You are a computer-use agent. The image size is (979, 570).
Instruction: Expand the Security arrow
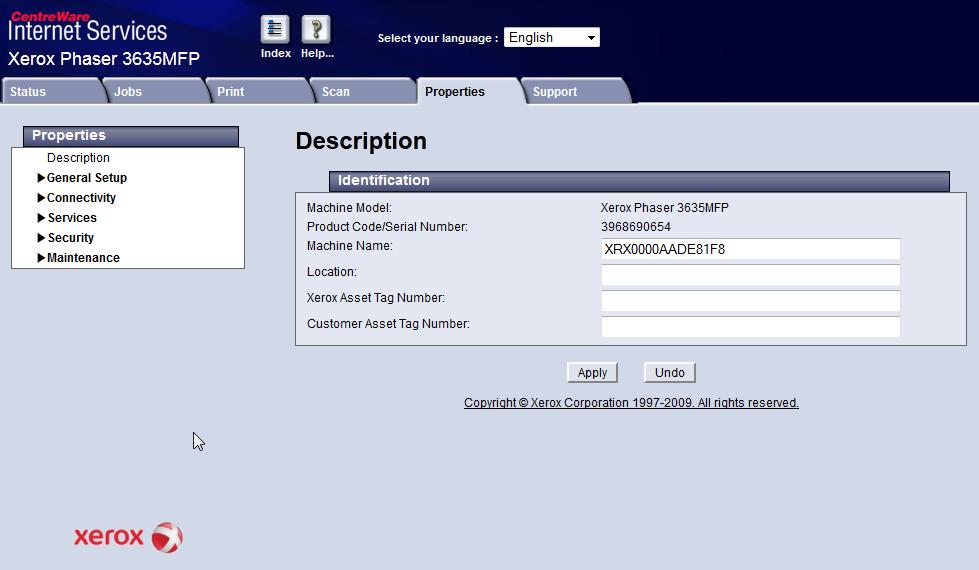41,238
